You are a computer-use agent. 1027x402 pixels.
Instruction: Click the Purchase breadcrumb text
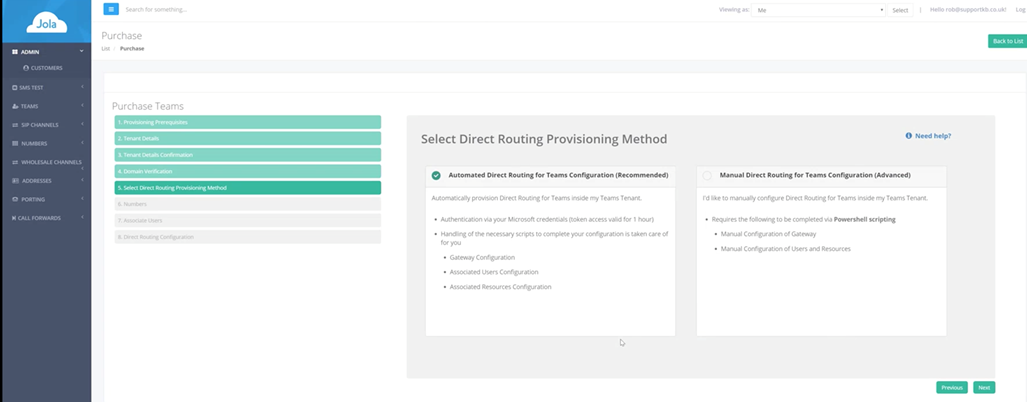pos(132,48)
